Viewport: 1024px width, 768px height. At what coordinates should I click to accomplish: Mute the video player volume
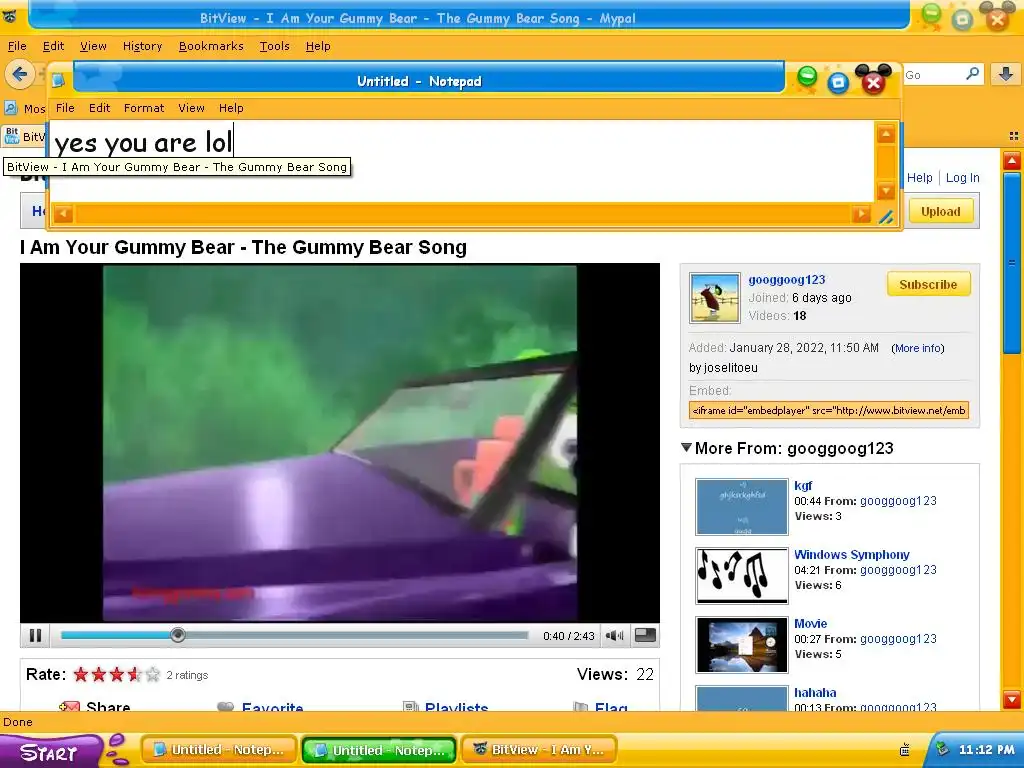[x=615, y=635]
